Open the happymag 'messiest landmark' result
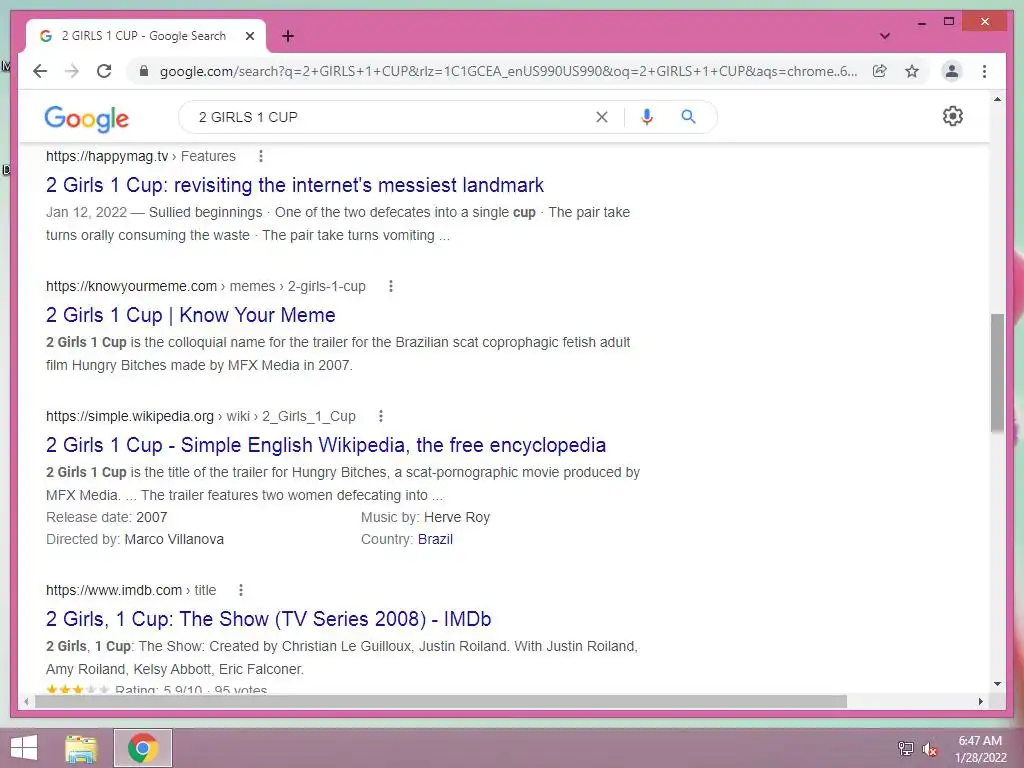 coord(295,185)
